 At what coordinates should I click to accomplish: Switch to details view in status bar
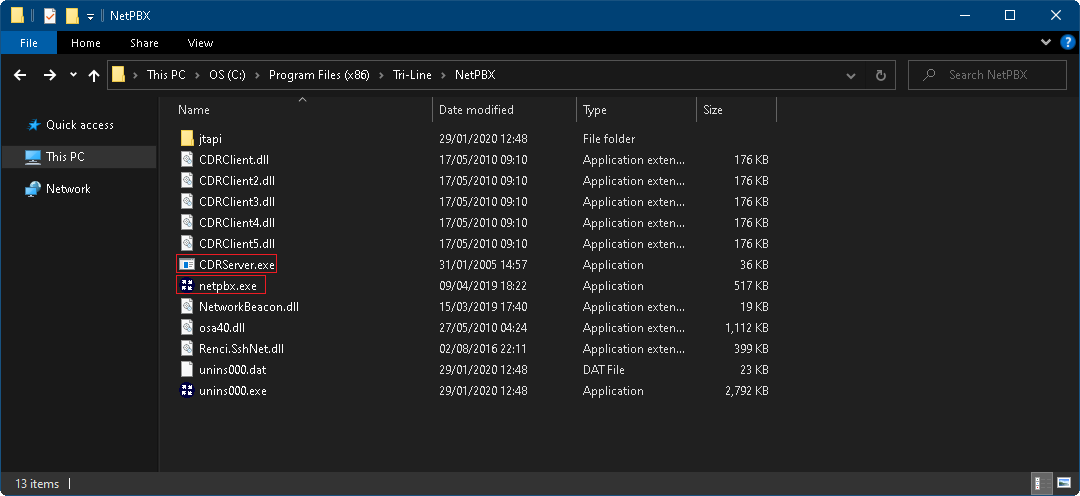[x=1044, y=484]
